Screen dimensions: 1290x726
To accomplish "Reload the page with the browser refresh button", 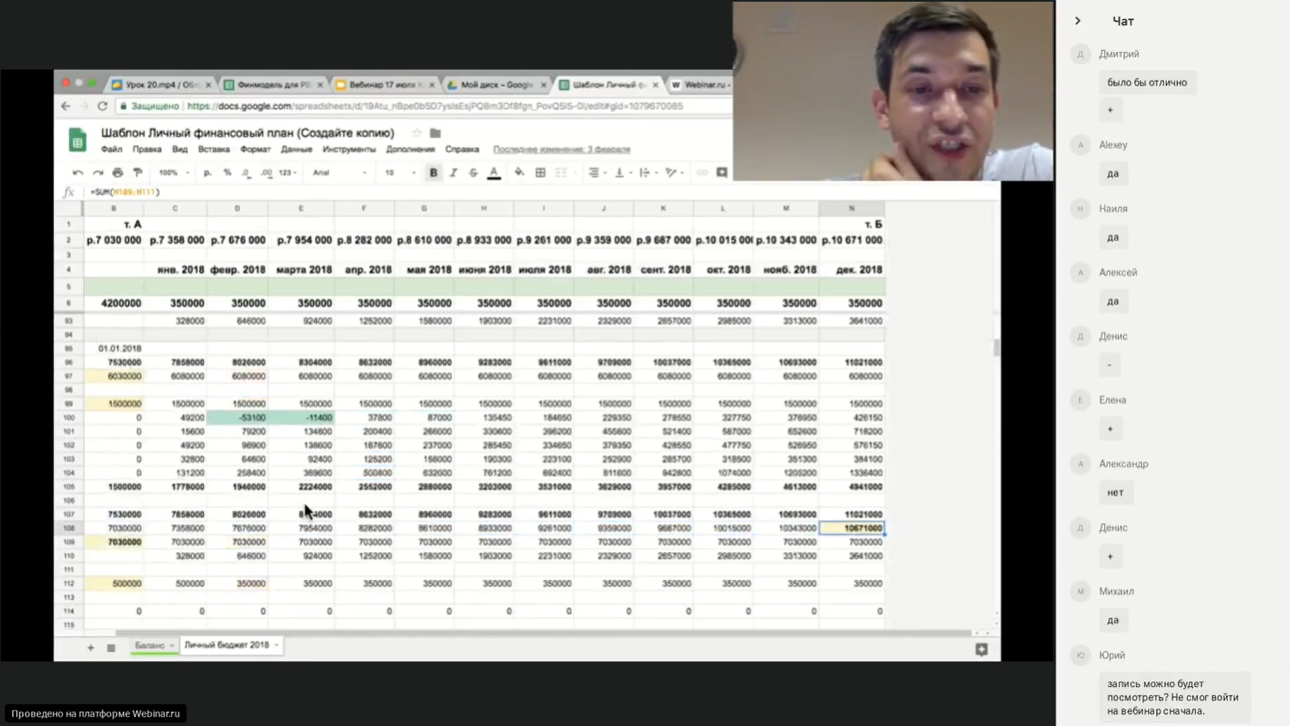I will pos(102,106).
